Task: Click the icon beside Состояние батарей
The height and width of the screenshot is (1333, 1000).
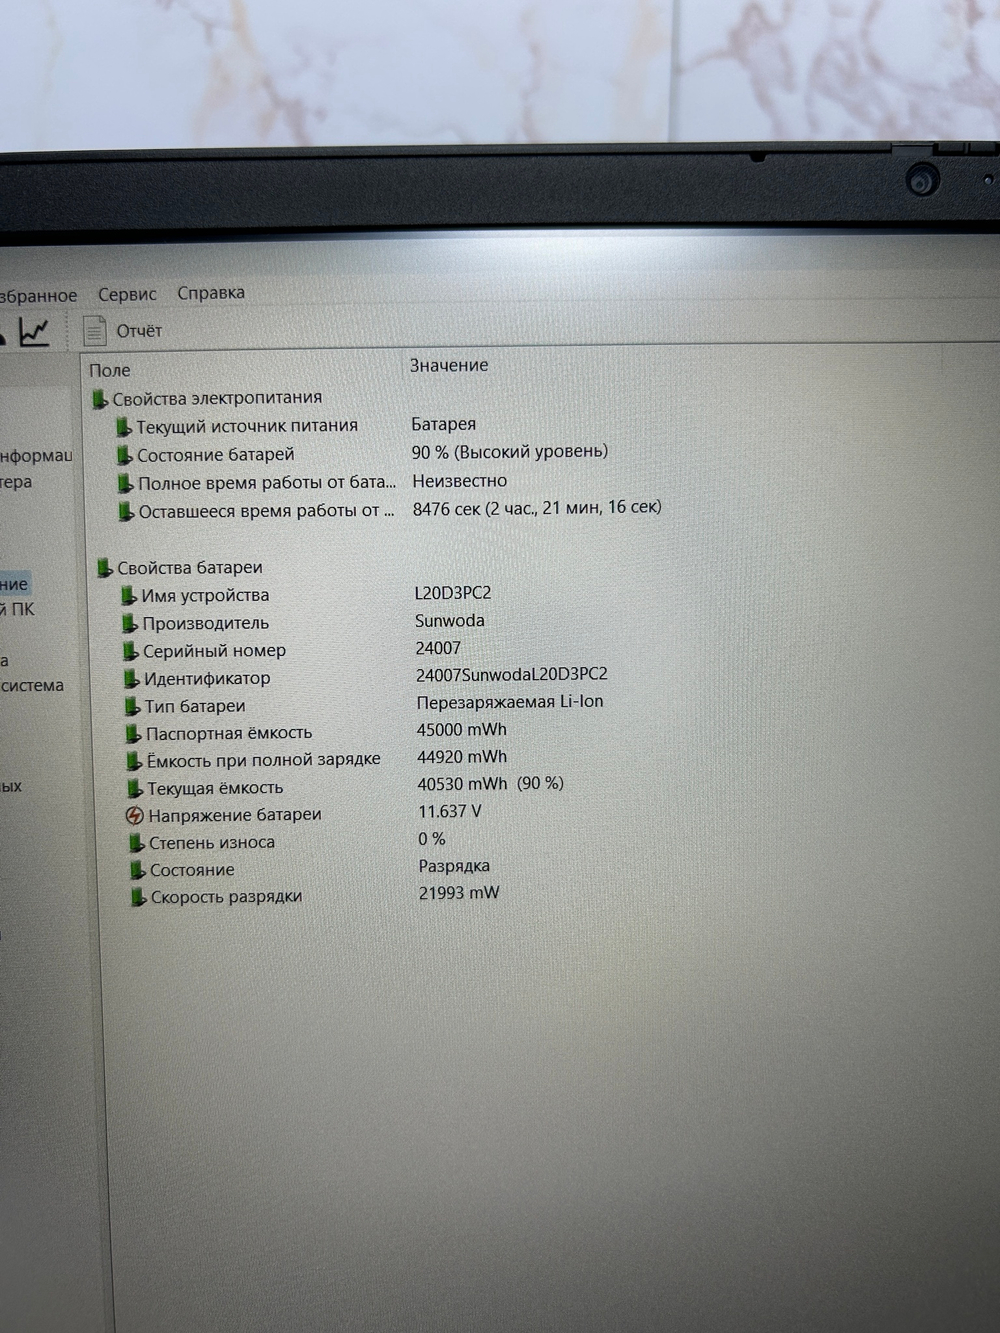Action: [x=124, y=455]
